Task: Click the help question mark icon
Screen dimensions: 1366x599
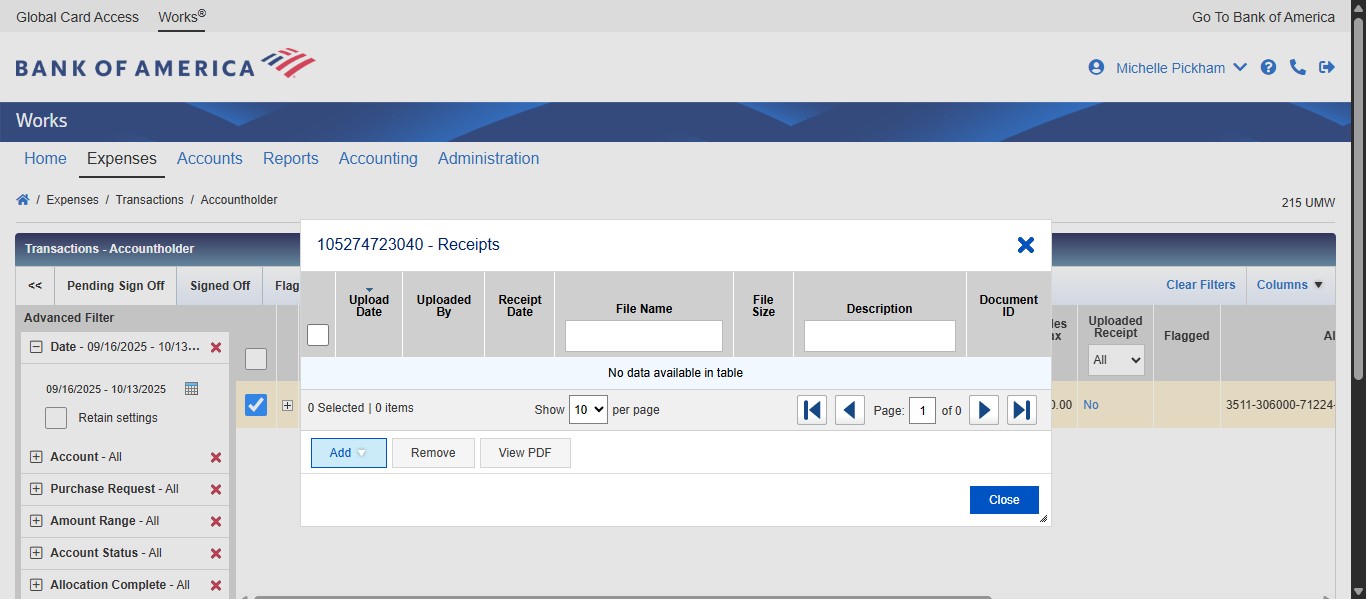Action: point(1268,67)
